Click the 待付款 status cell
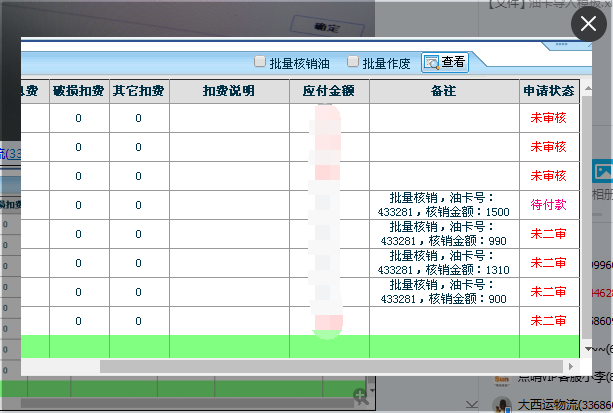 coord(548,205)
